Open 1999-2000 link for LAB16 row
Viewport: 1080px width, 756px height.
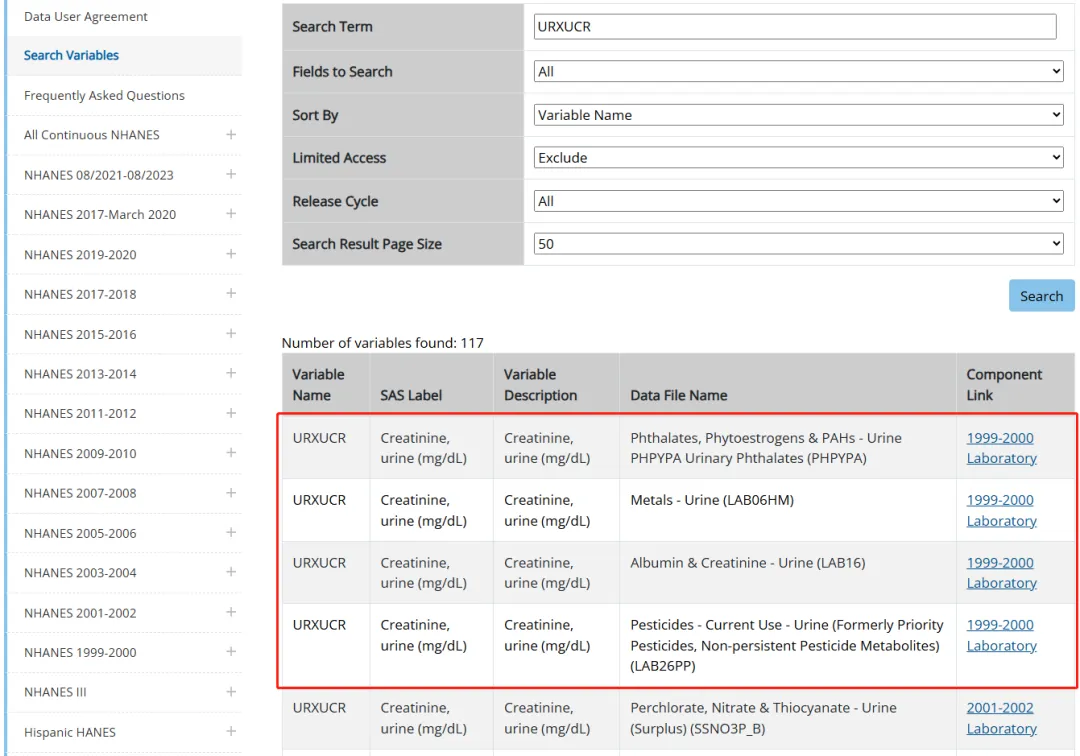(999, 563)
